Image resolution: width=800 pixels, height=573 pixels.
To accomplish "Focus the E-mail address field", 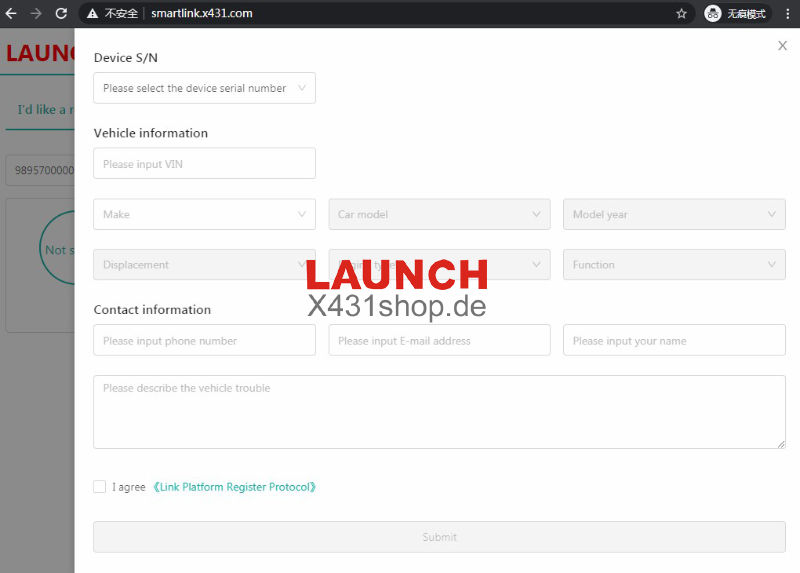I will [439, 341].
